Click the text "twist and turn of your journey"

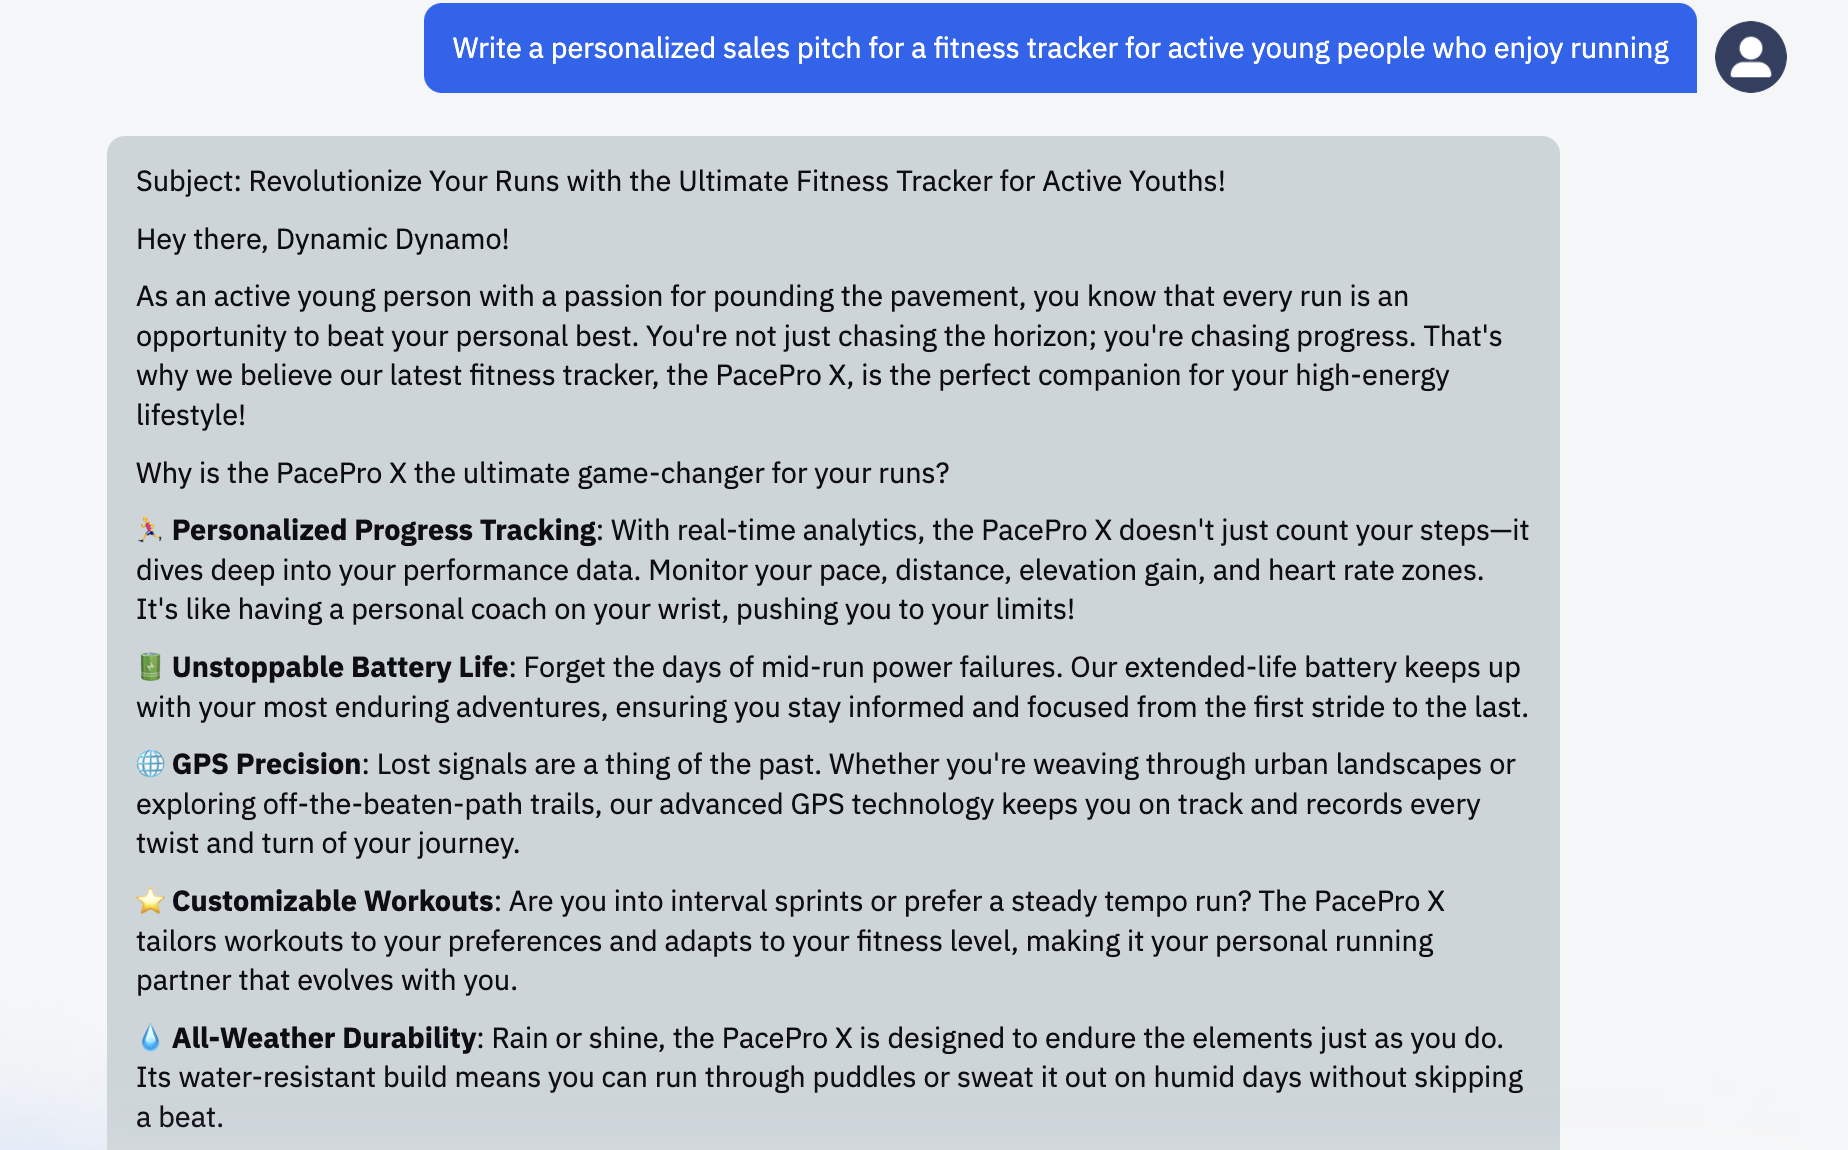[x=327, y=843]
